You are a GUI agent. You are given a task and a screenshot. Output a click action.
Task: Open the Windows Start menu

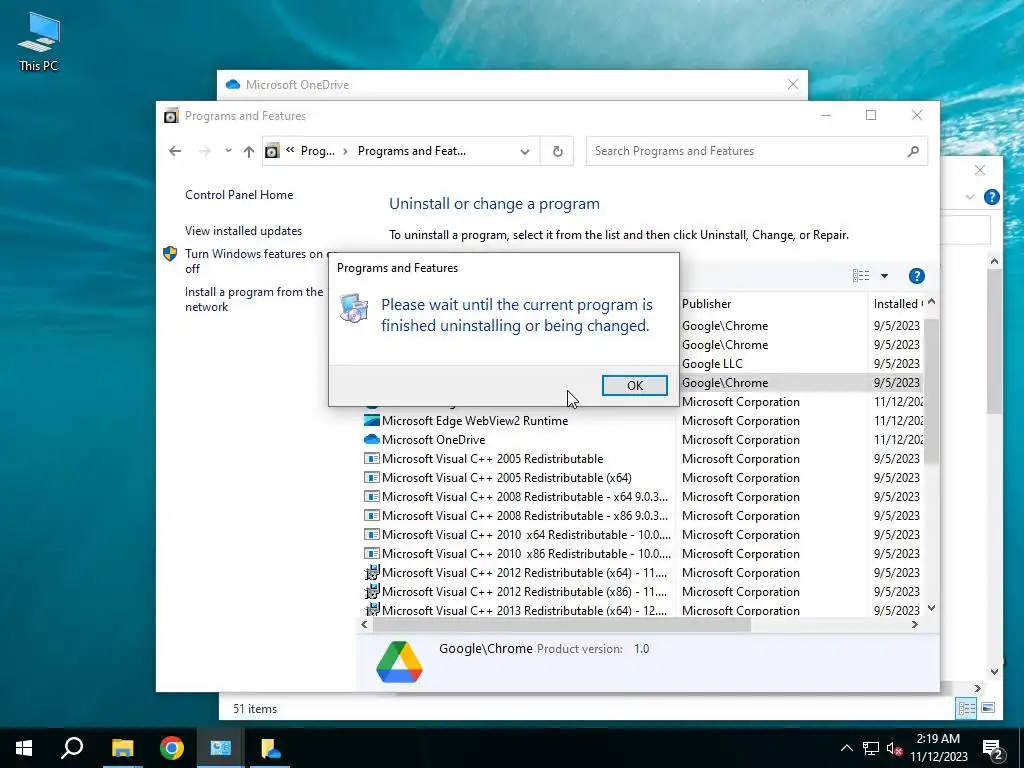[x=24, y=748]
